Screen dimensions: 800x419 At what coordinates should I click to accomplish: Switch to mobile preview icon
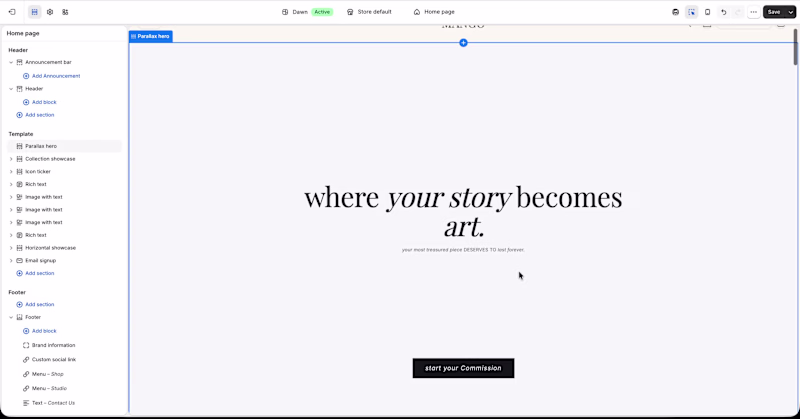707,12
